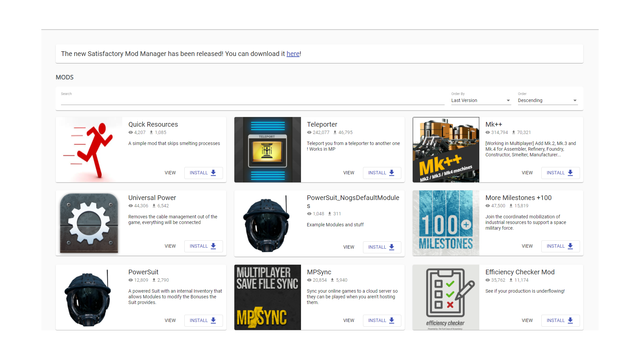Open the PowerSuit helmet thumbnail
The height and width of the screenshot is (360, 640).
click(89, 298)
